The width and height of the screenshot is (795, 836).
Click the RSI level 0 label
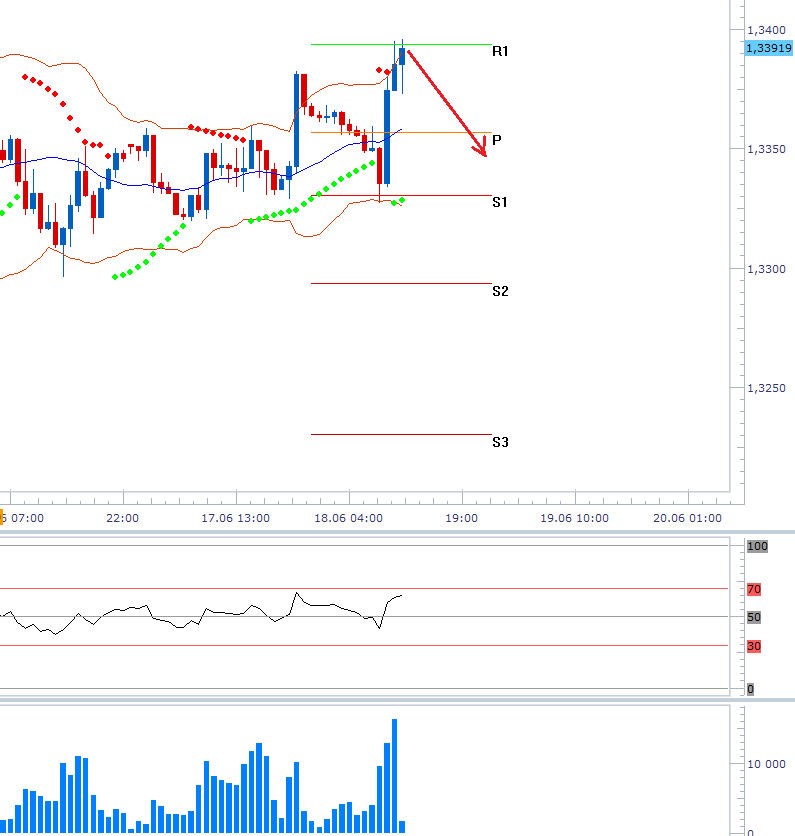click(x=750, y=689)
